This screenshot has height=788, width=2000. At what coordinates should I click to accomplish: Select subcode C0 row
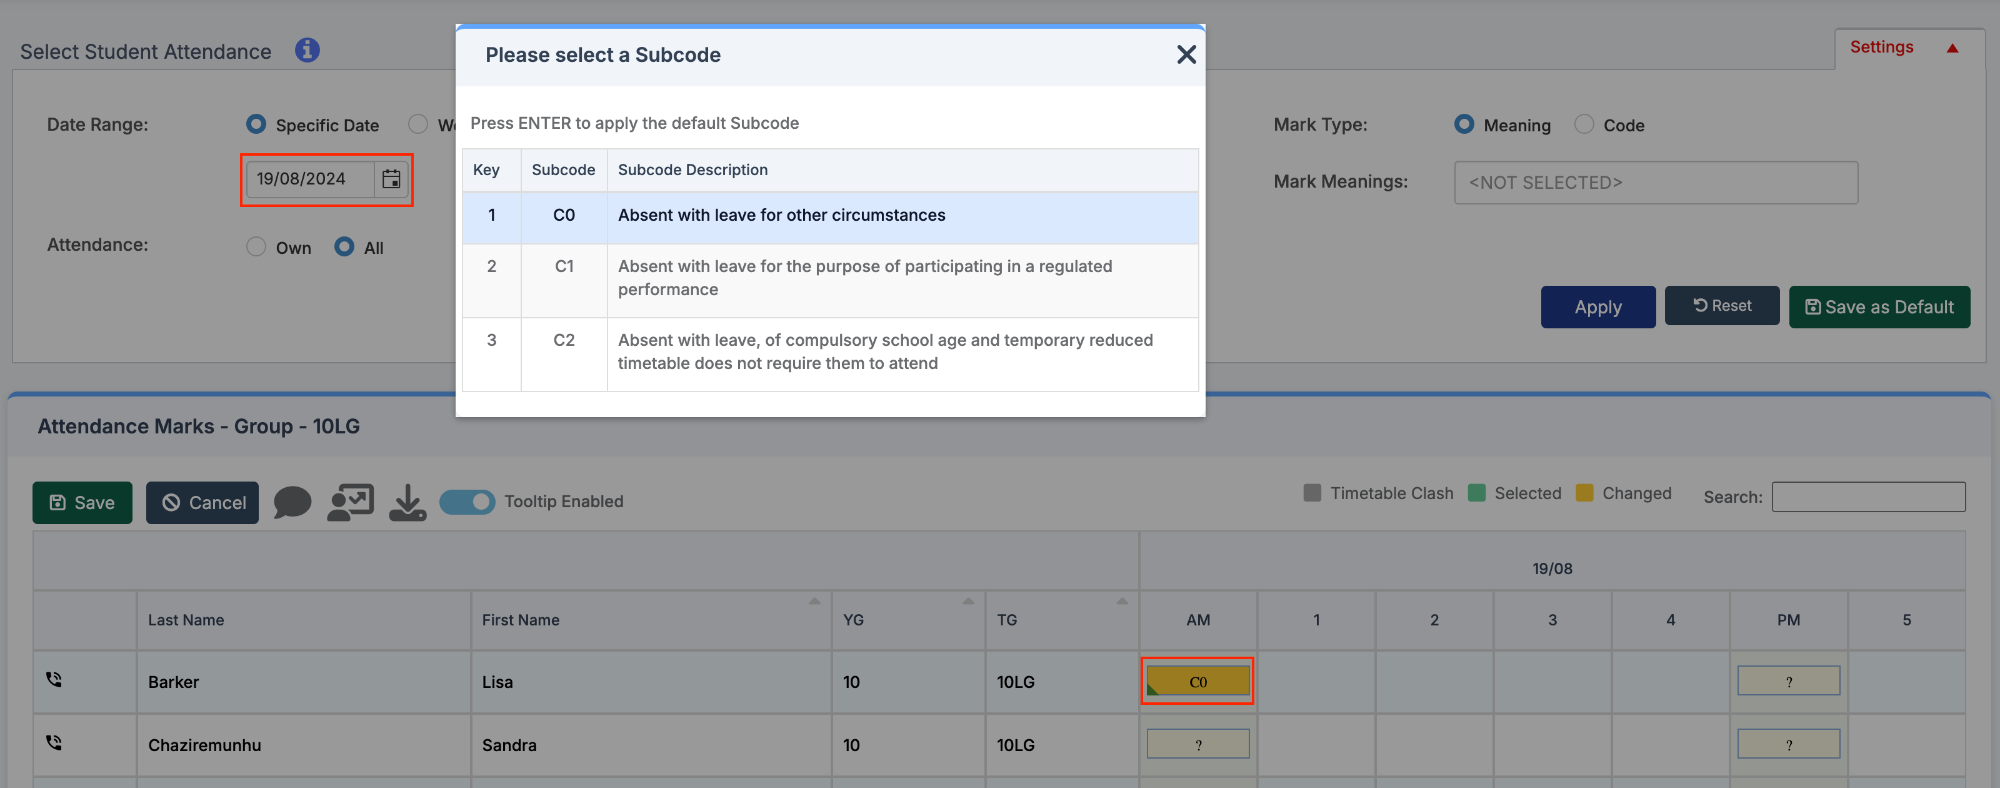[x=830, y=216]
